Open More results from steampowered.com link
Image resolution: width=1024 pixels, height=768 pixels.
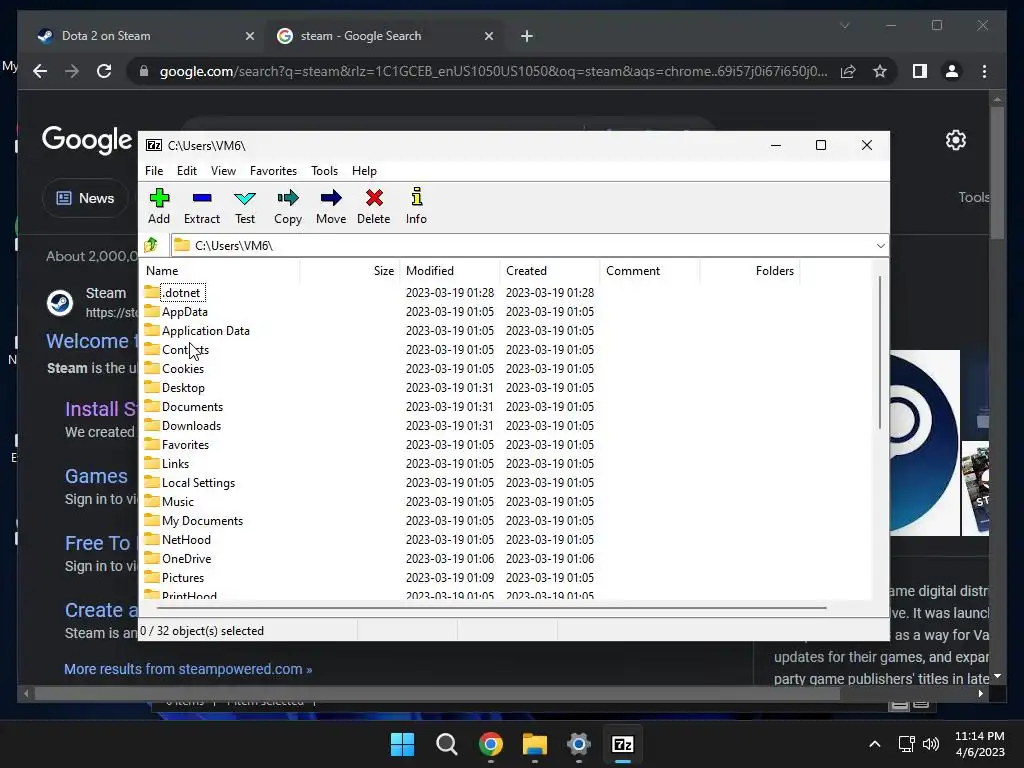click(x=188, y=669)
